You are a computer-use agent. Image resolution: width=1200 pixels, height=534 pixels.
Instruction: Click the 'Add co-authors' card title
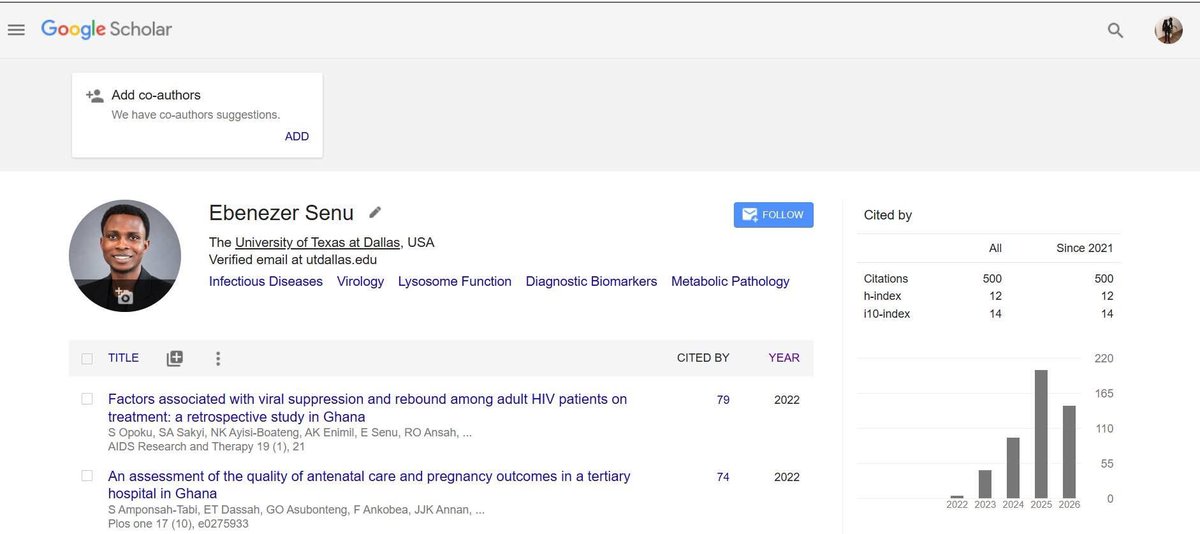pyautogui.click(x=156, y=95)
